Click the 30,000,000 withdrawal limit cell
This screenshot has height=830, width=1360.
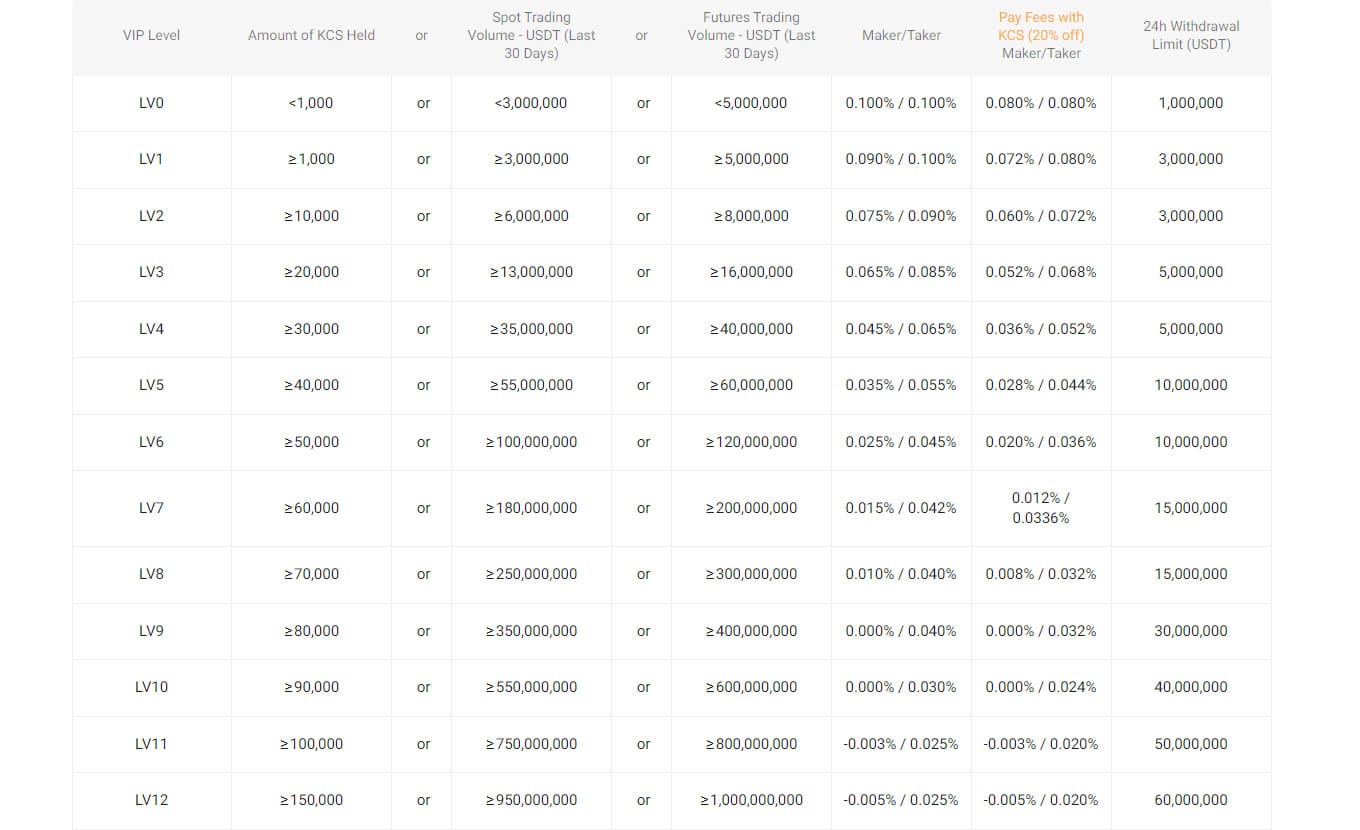[1191, 631]
